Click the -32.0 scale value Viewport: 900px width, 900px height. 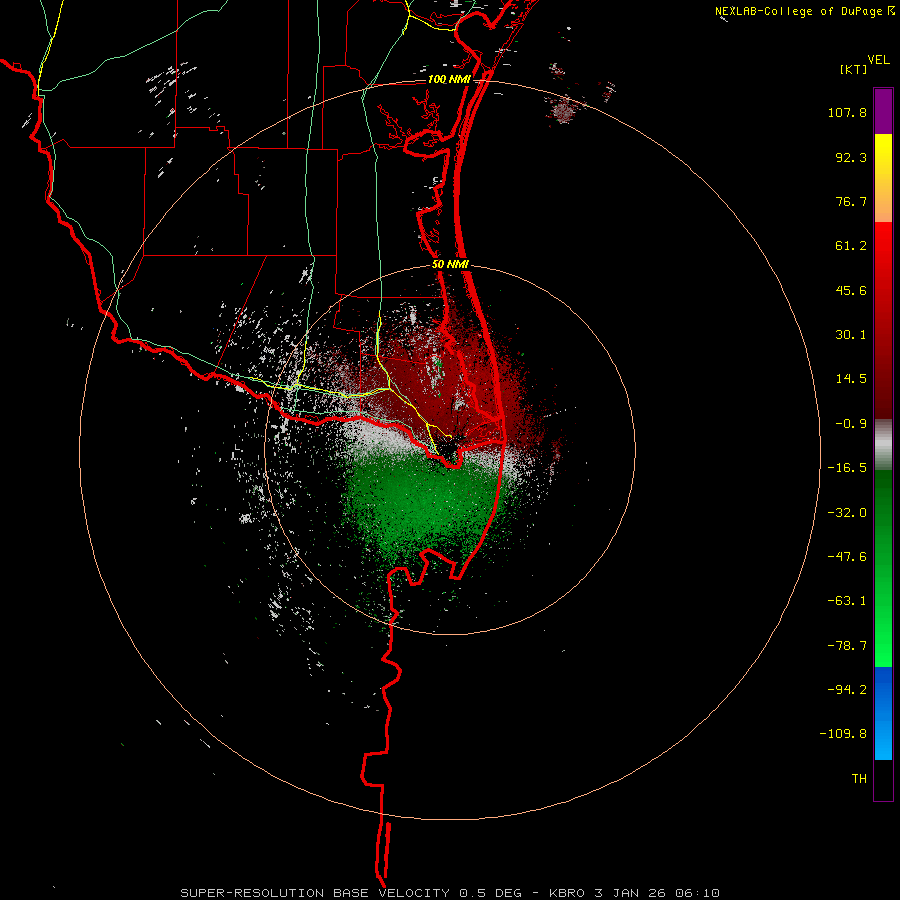[x=847, y=513]
